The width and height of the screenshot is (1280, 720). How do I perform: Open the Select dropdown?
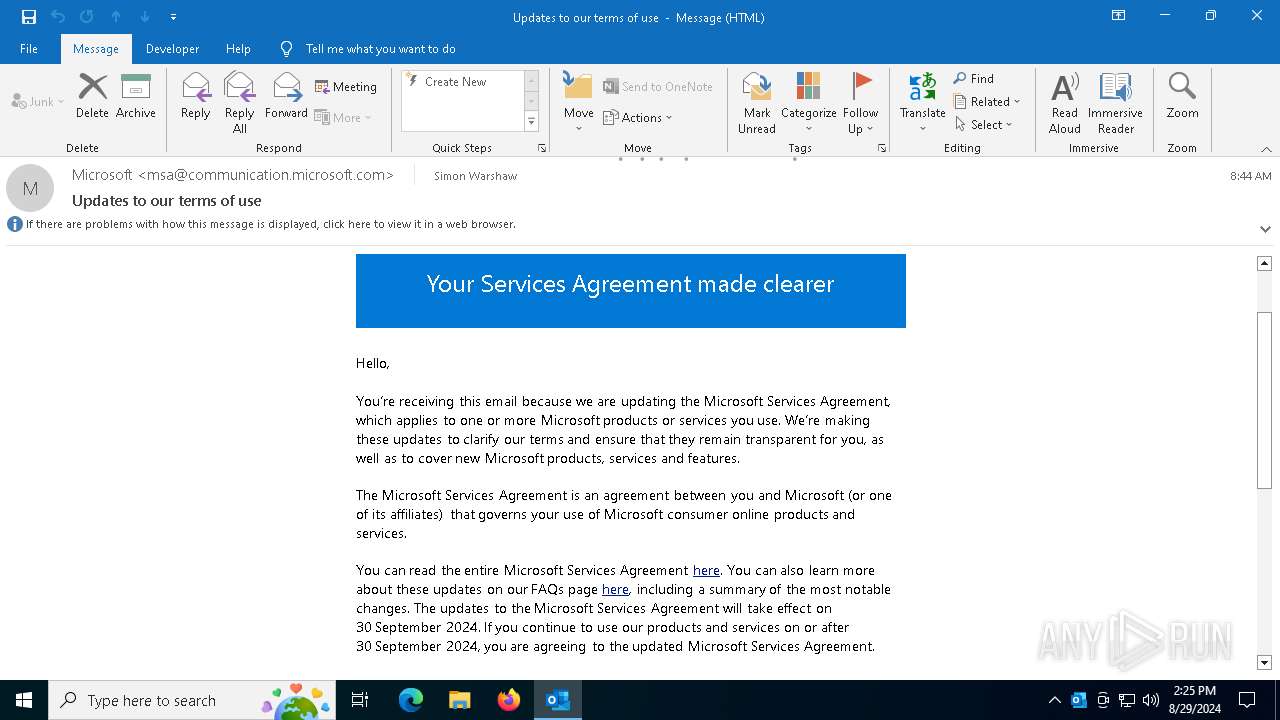pos(984,125)
